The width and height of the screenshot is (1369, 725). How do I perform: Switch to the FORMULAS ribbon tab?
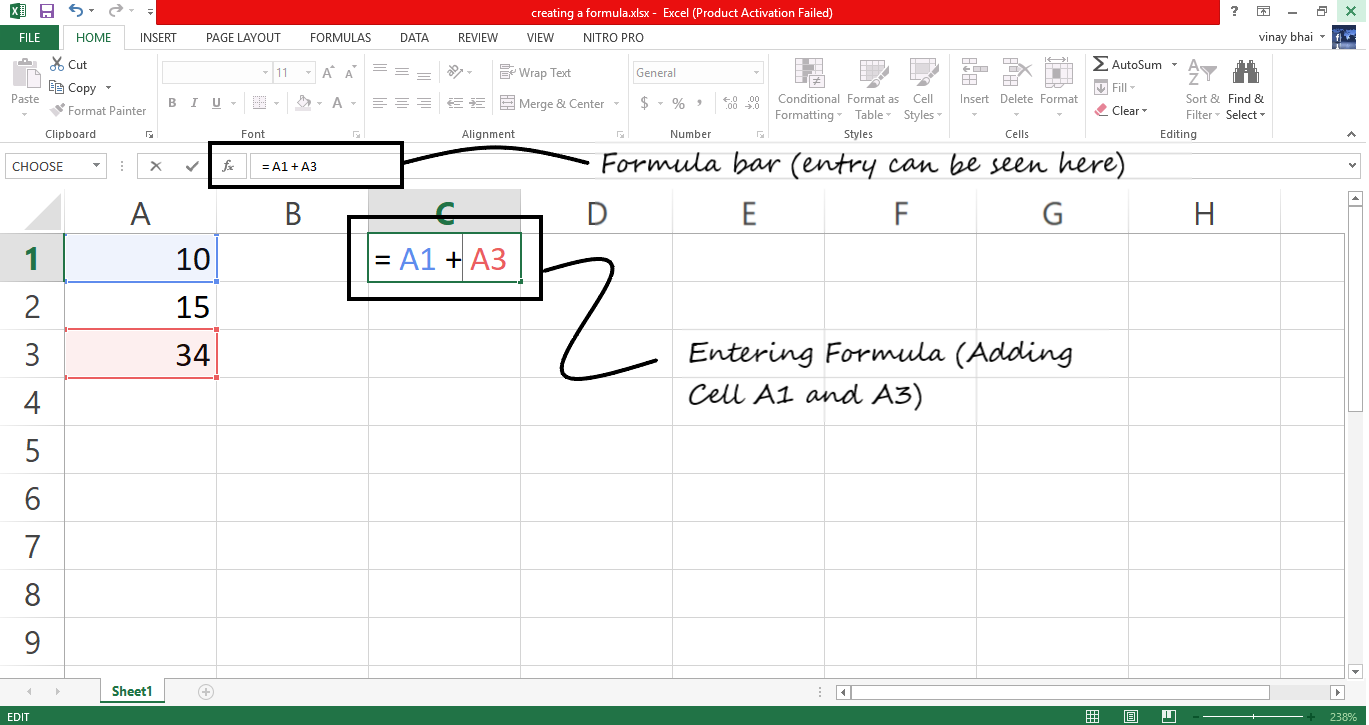point(340,38)
